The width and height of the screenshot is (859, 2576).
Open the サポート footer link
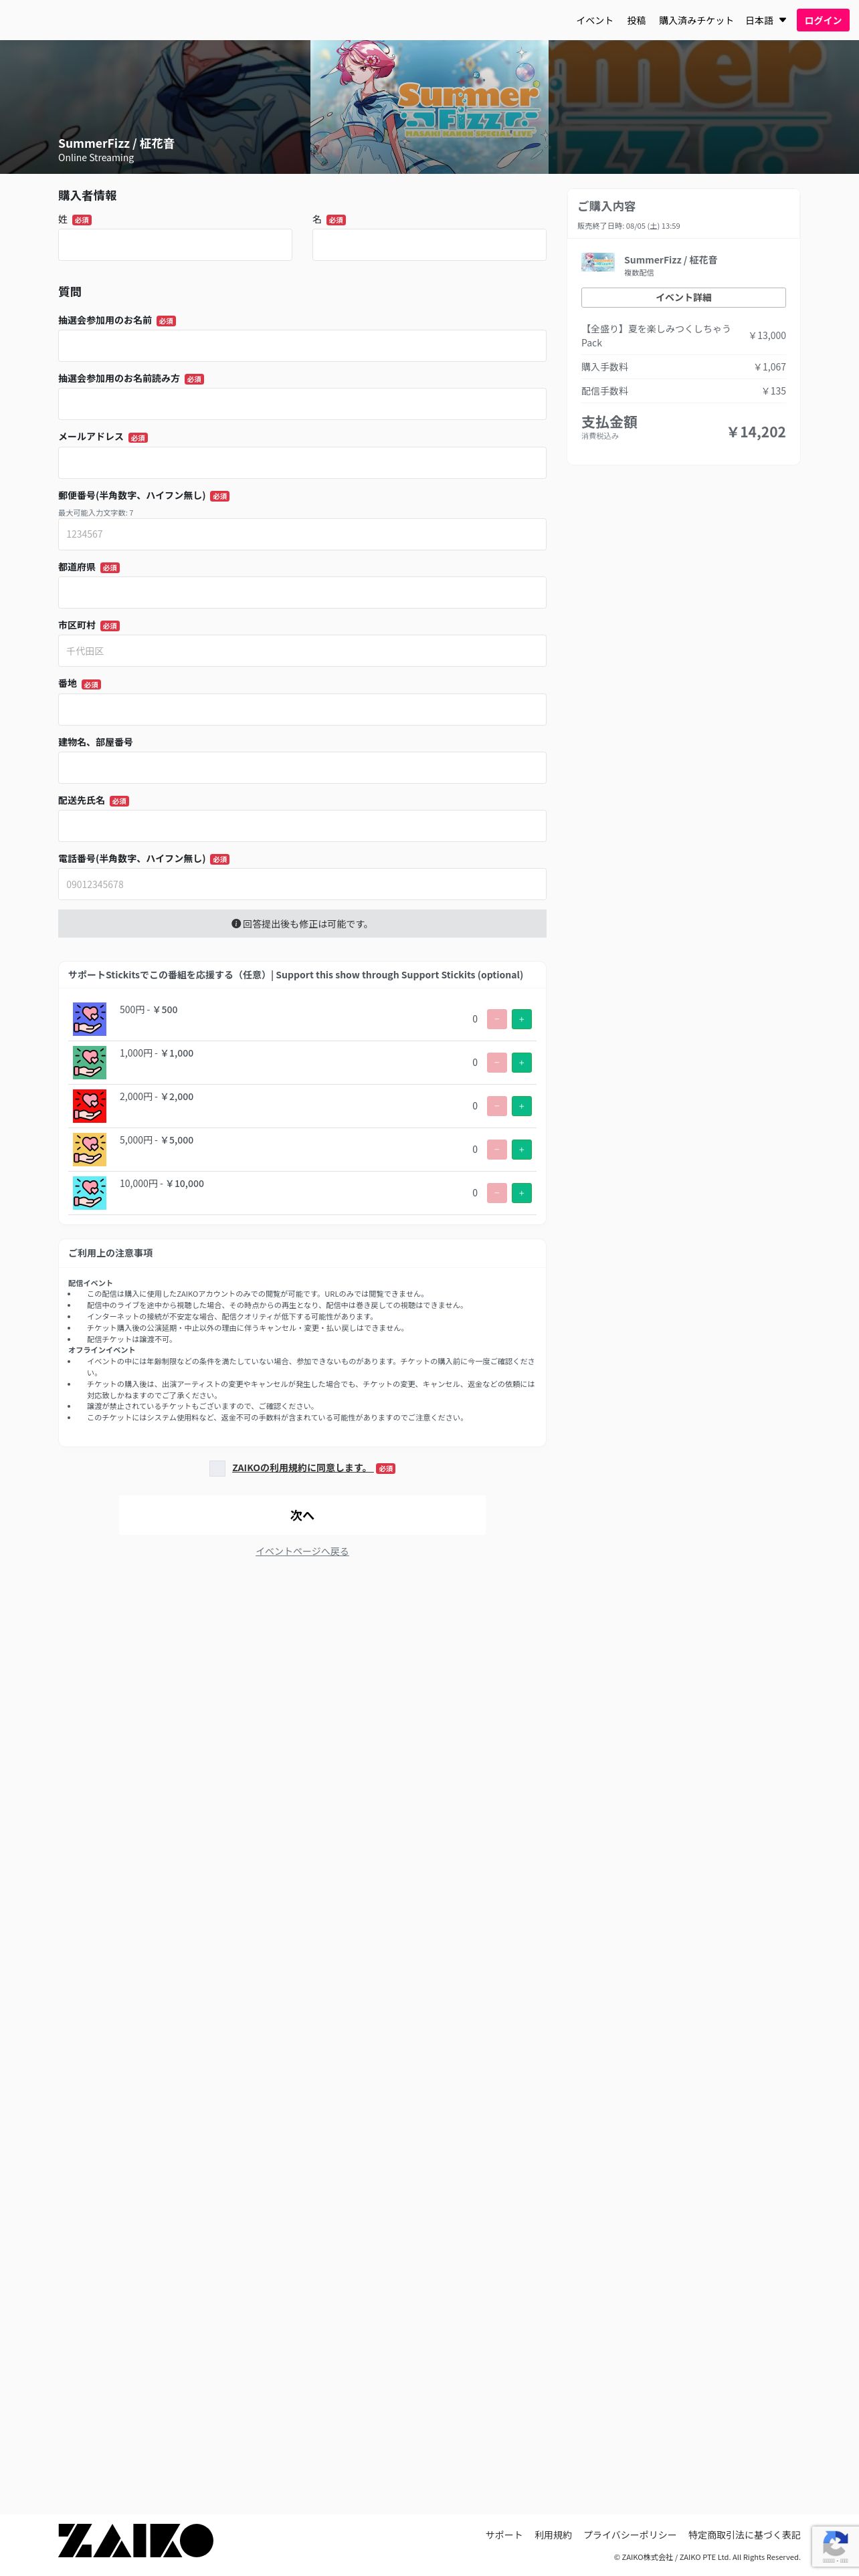(504, 2535)
